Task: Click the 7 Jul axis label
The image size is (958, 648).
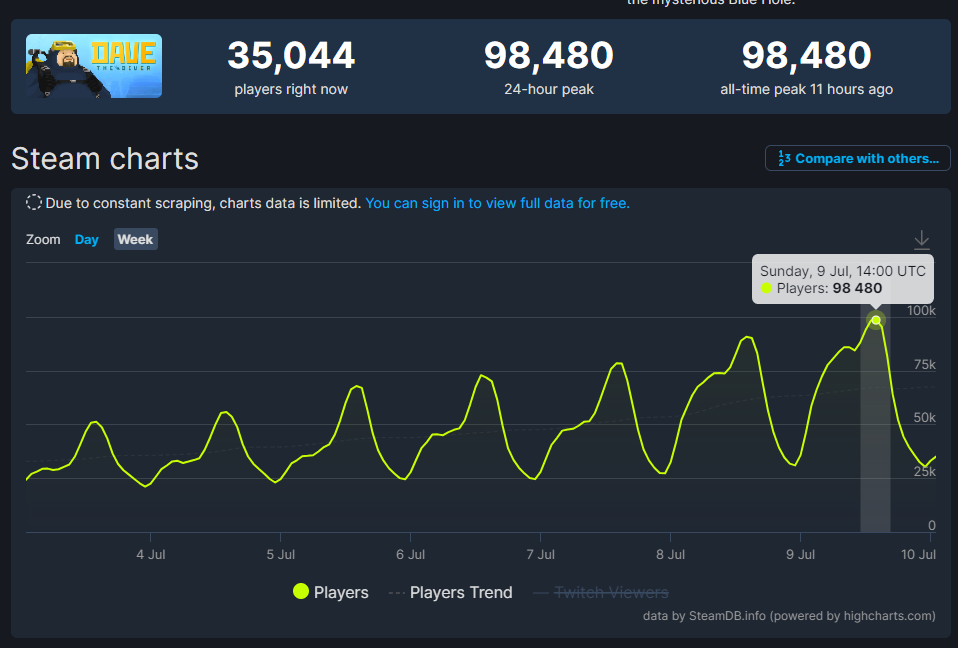Action: pyautogui.click(x=541, y=555)
